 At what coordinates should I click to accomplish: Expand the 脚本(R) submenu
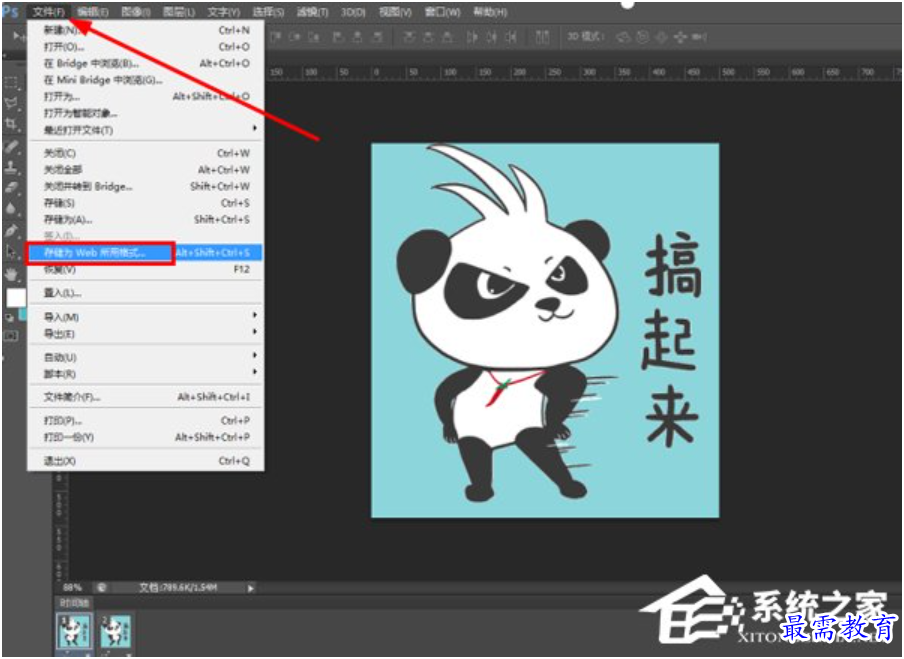[144, 374]
